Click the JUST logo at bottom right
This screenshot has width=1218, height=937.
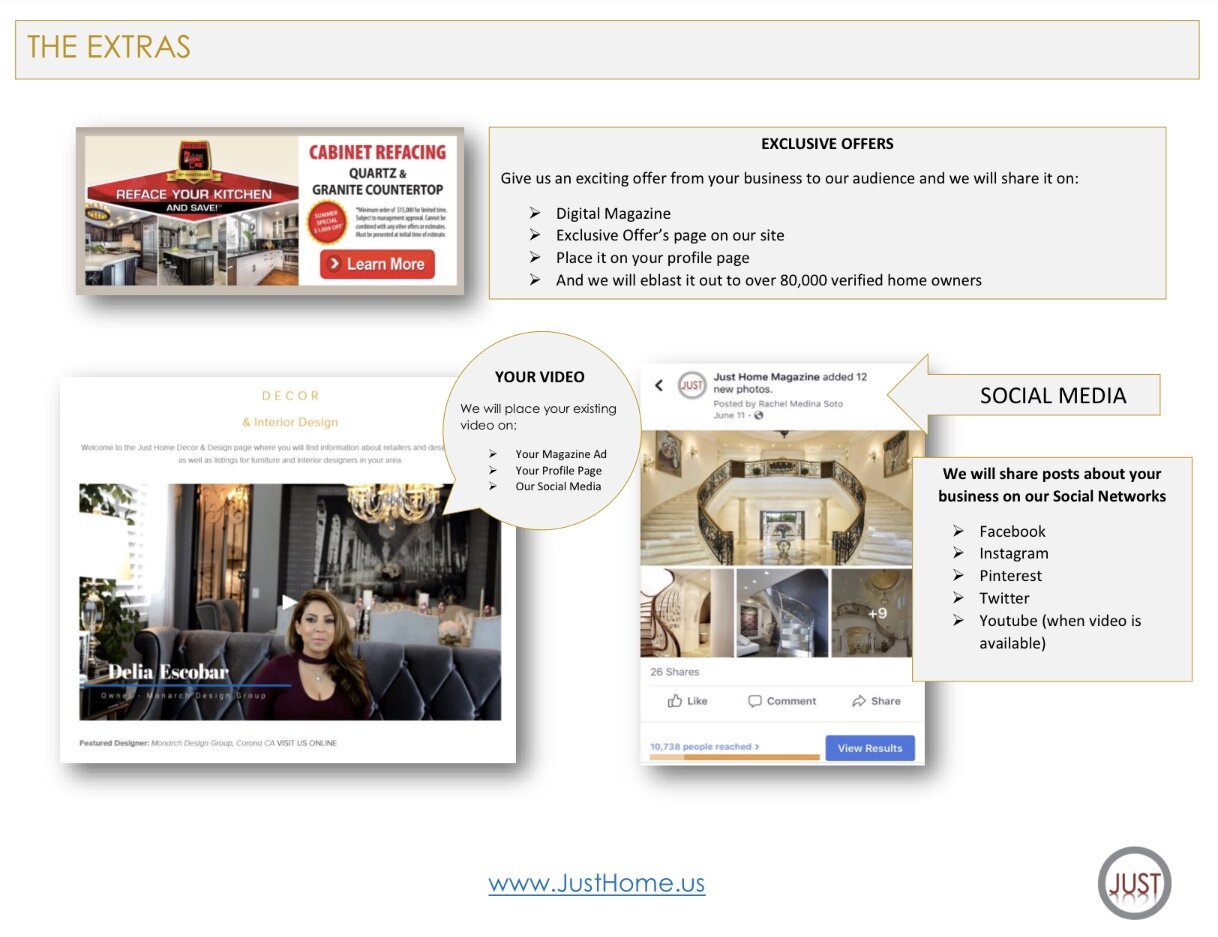click(1134, 883)
